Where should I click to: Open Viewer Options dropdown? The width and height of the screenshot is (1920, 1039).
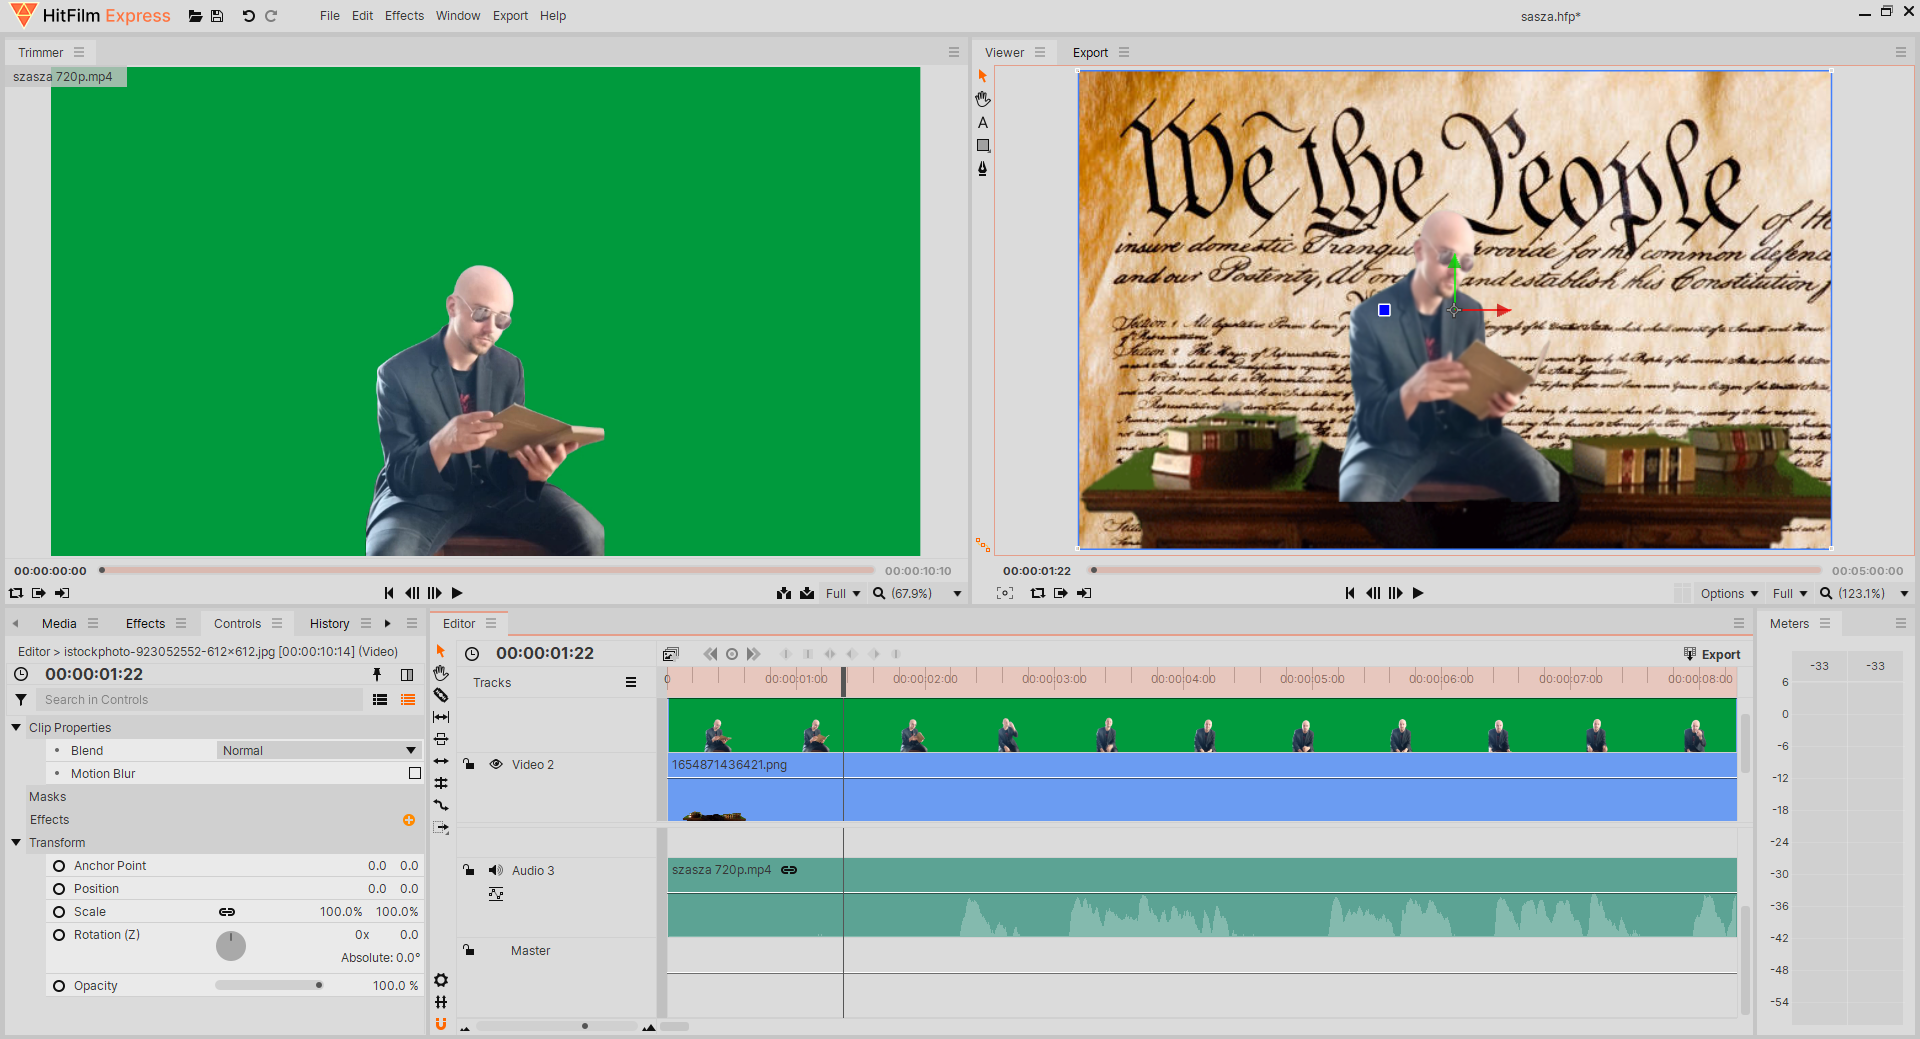1729,593
